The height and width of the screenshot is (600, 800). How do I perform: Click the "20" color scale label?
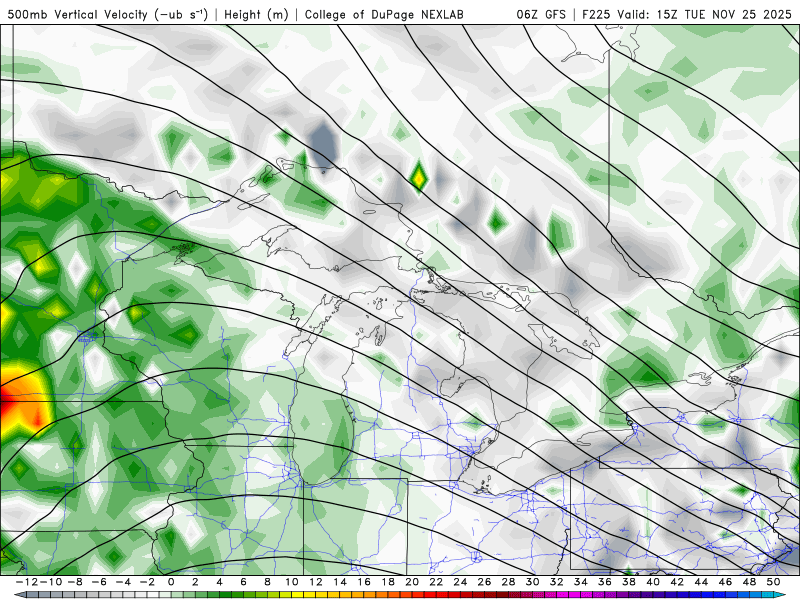[412, 582]
